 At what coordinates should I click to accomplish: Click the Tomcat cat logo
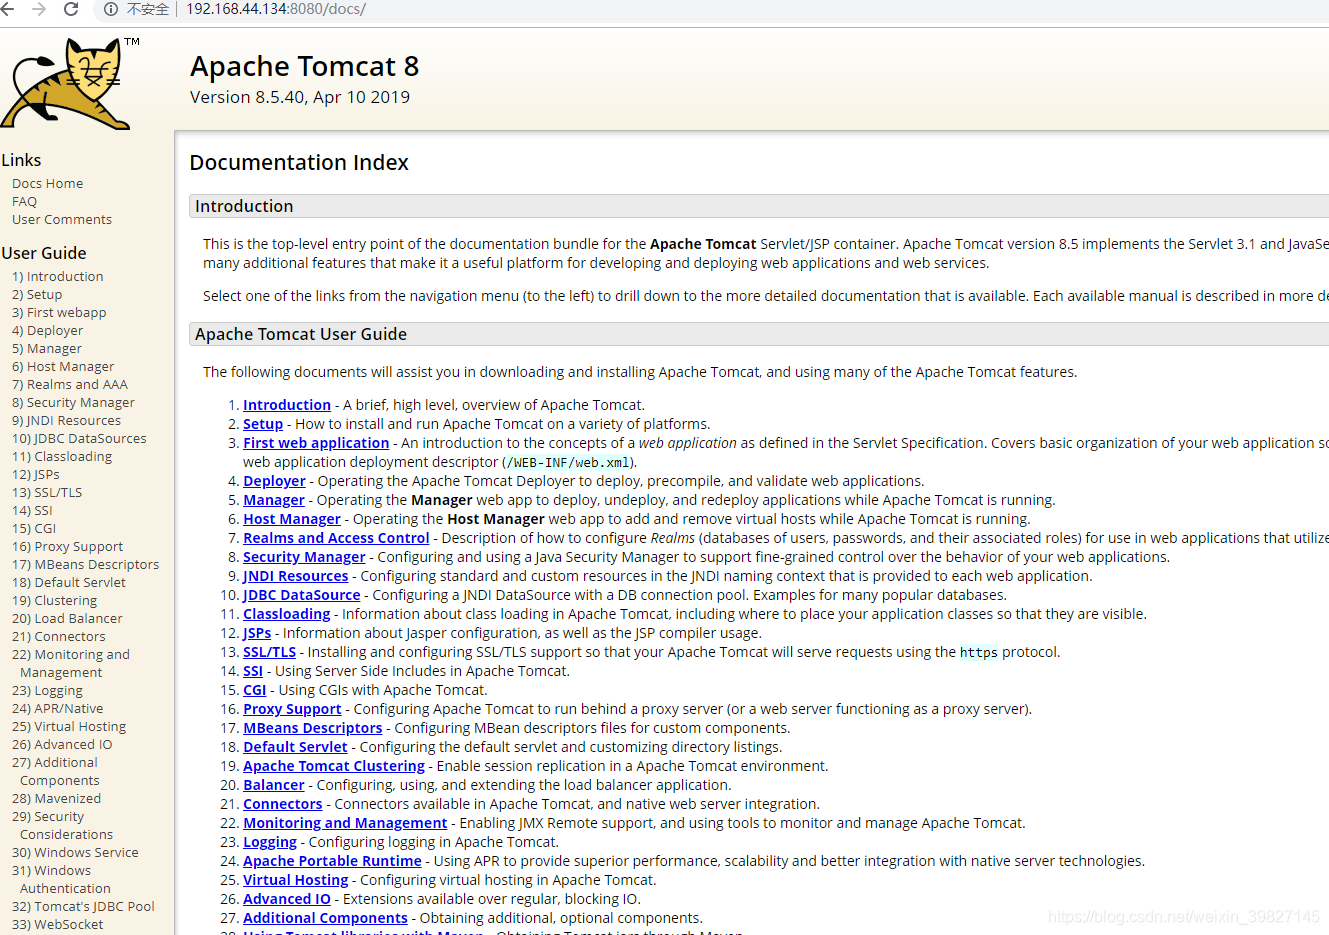coord(66,84)
